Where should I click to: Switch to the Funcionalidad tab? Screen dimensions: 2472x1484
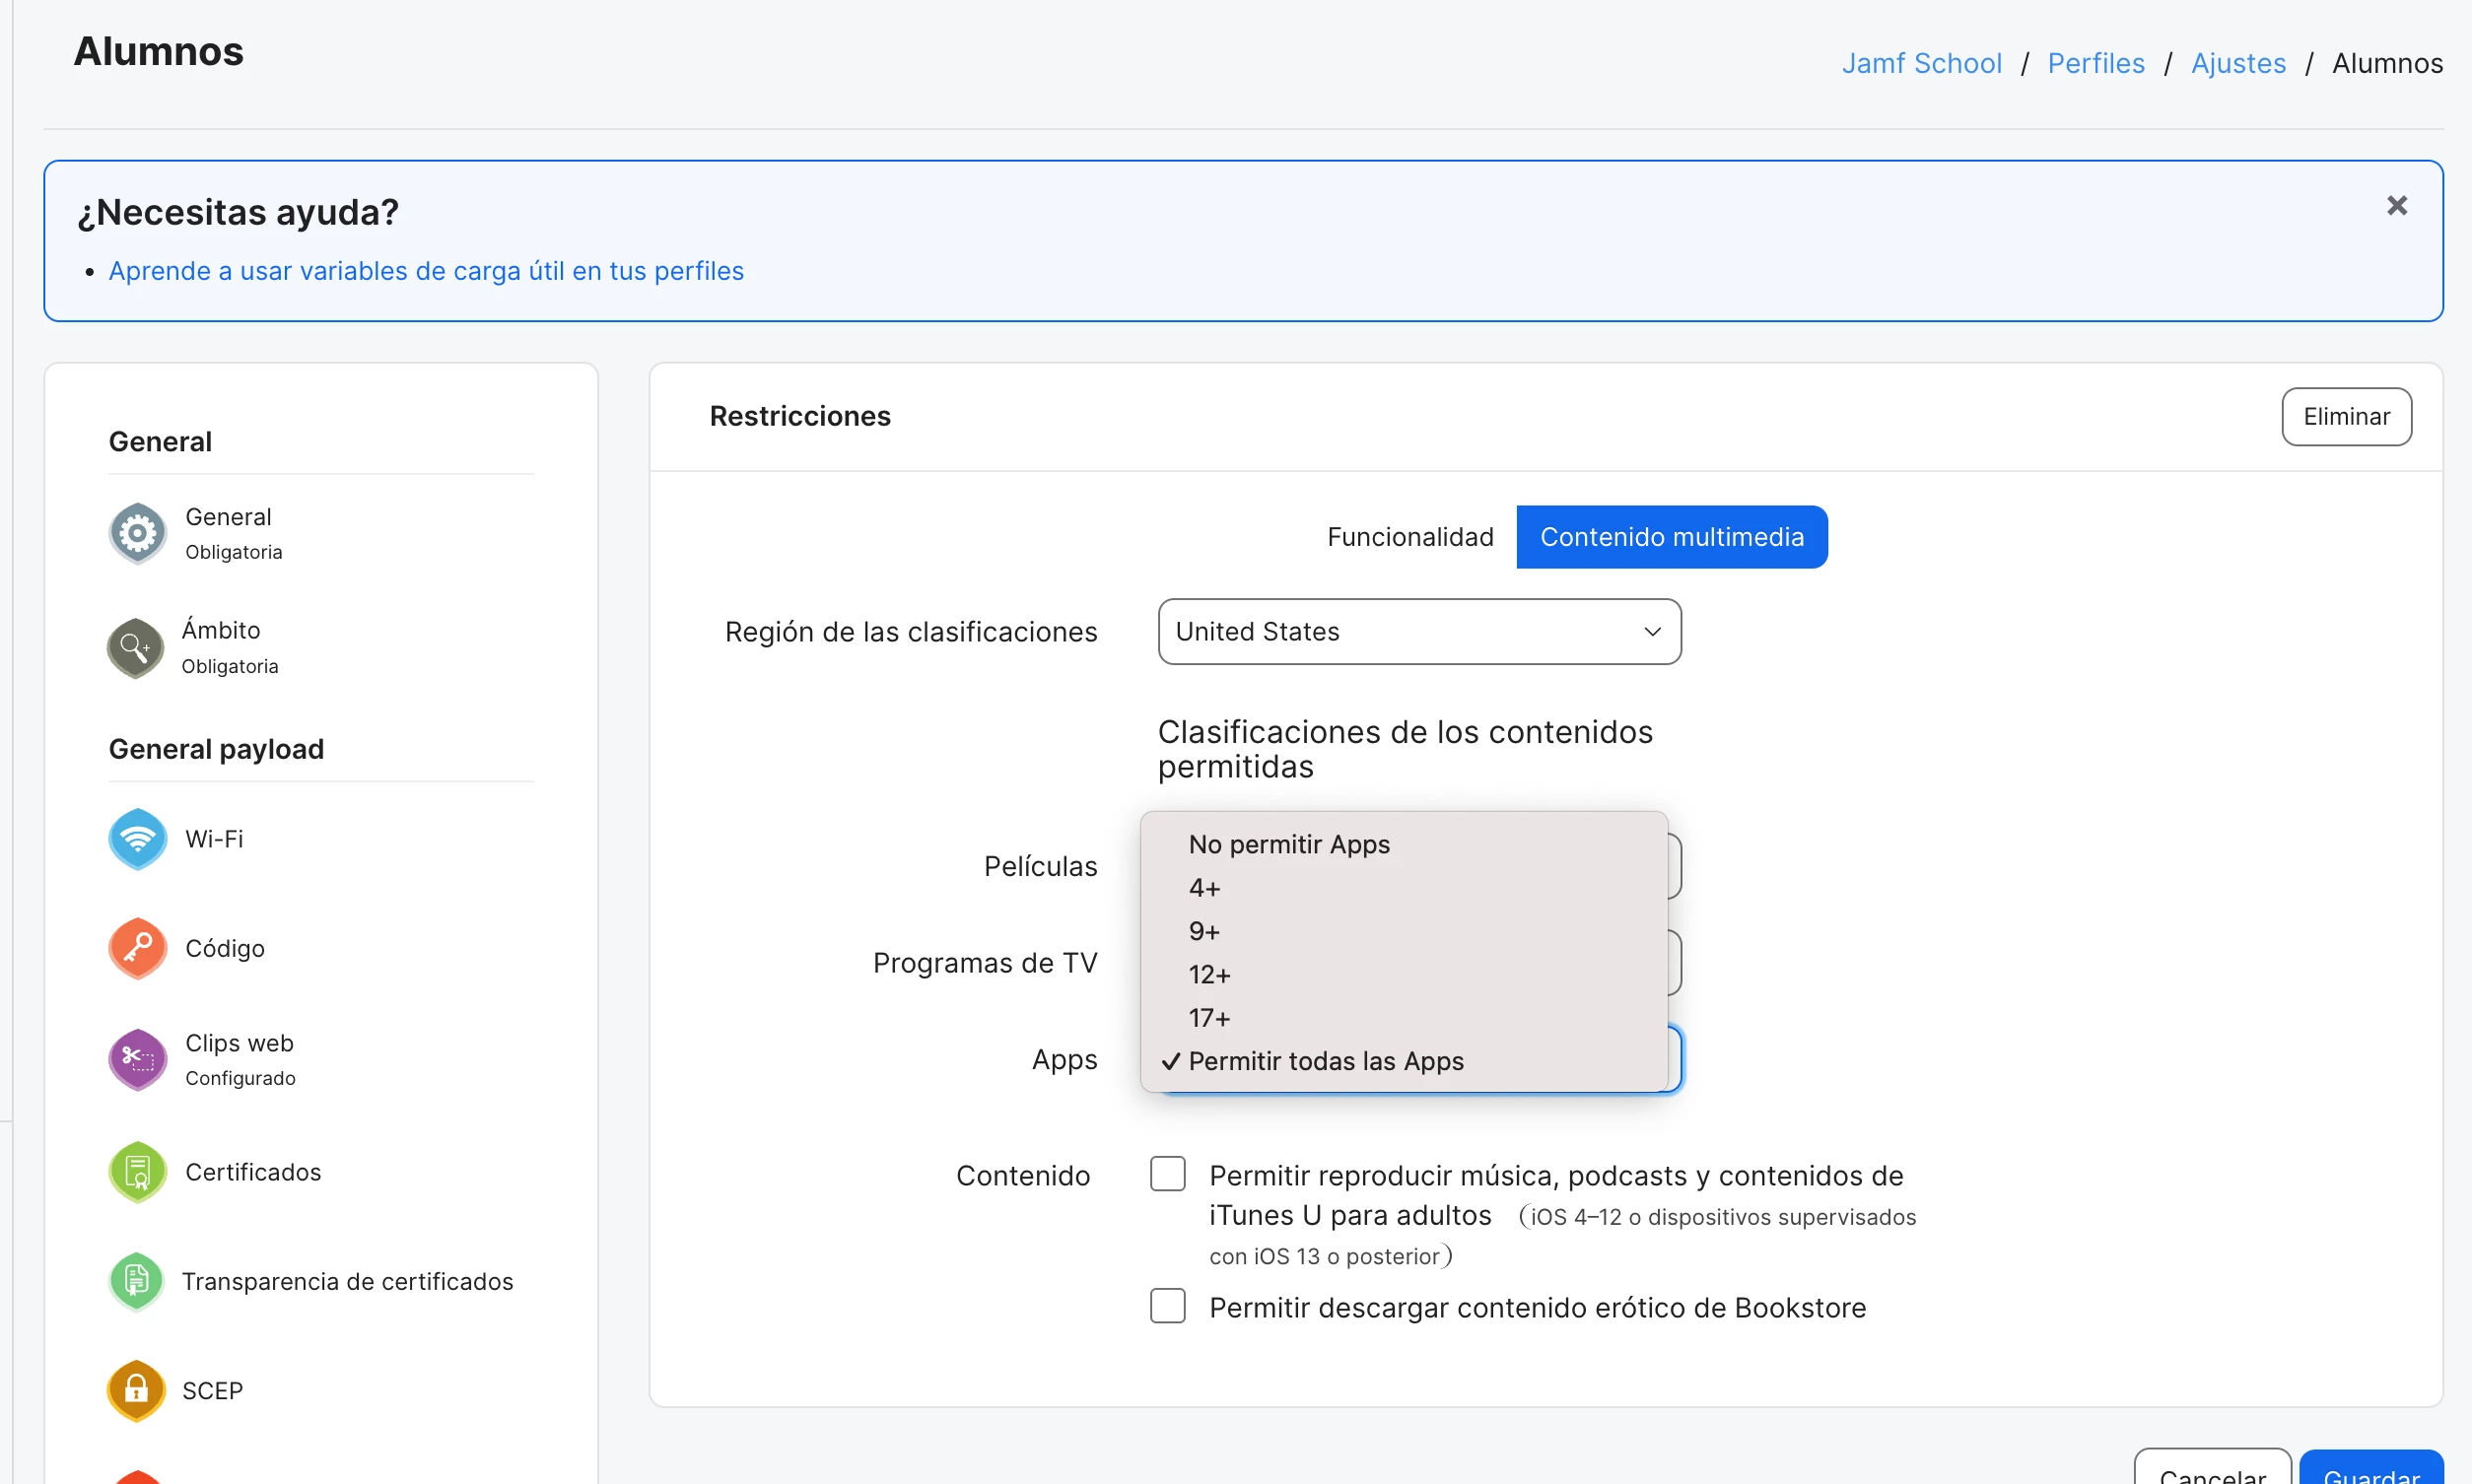click(1409, 537)
